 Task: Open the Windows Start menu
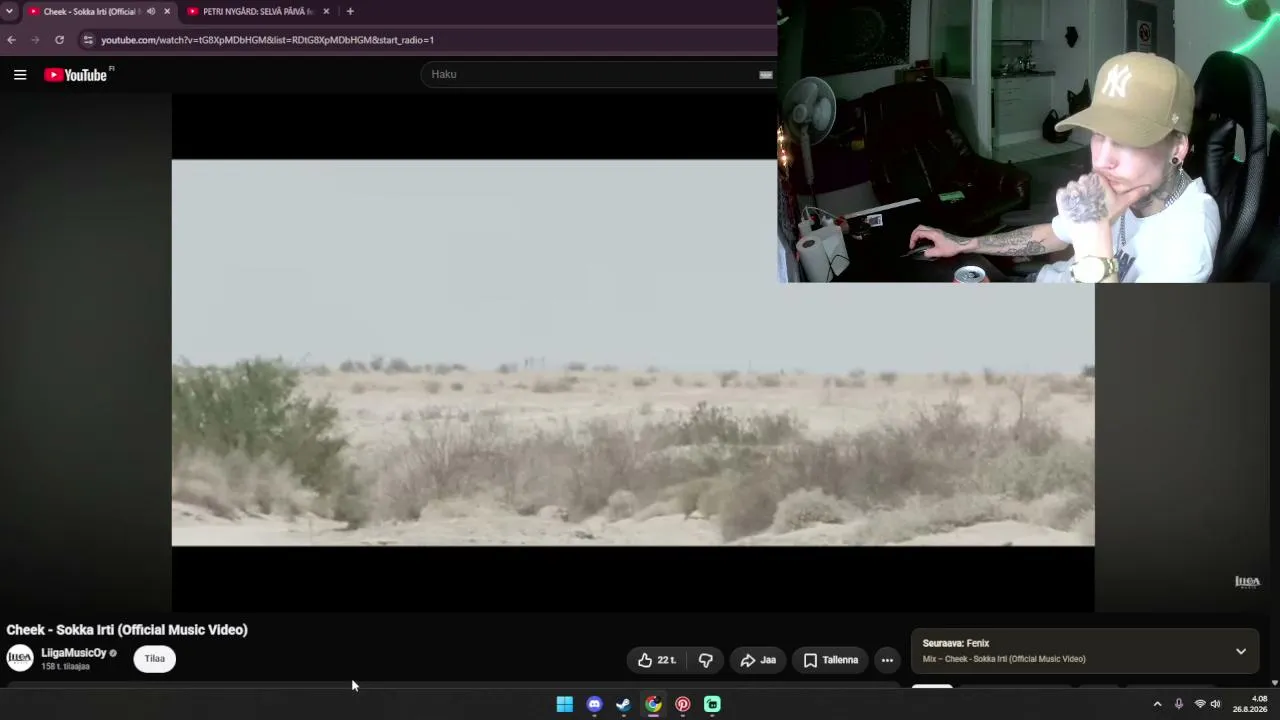coord(565,704)
